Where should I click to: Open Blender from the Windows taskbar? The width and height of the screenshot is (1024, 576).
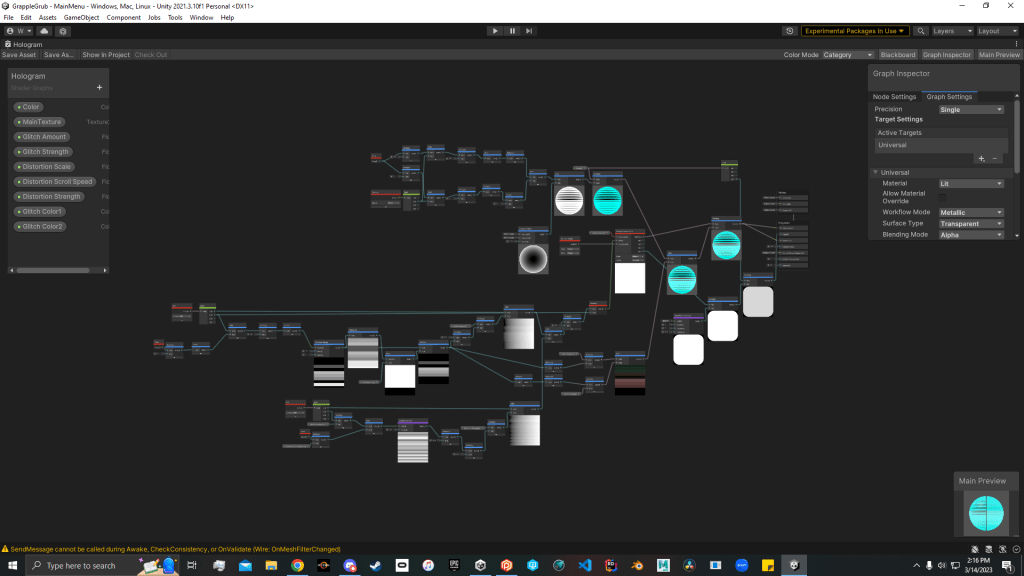[637, 565]
